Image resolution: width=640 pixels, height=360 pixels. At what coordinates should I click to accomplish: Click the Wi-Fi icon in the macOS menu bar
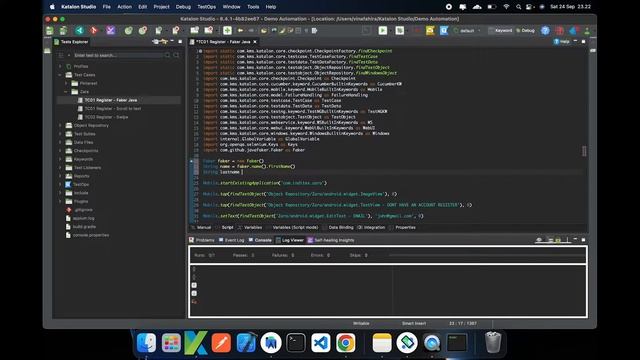click(507, 7)
